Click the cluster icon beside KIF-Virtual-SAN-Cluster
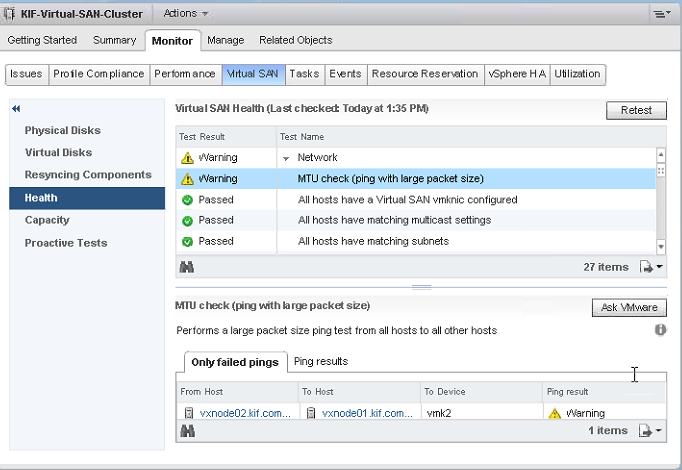 (11, 13)
